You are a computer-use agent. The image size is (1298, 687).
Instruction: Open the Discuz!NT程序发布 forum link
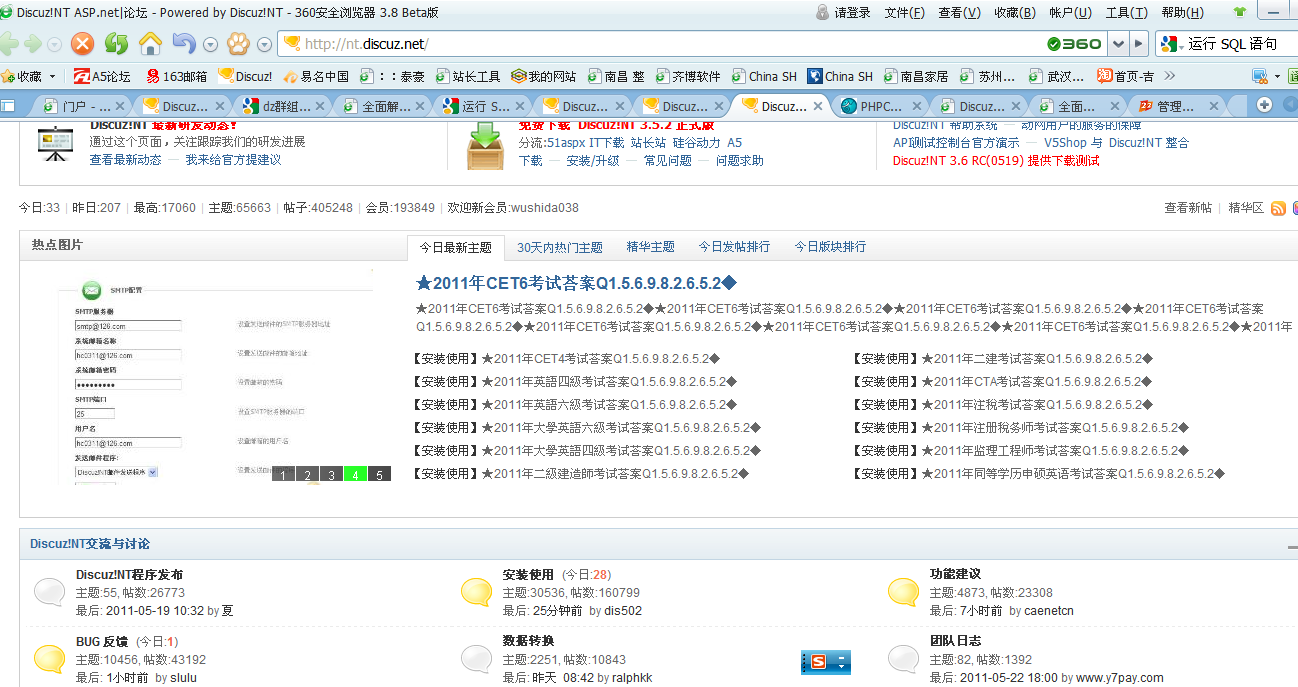click(x=129, y=574)
